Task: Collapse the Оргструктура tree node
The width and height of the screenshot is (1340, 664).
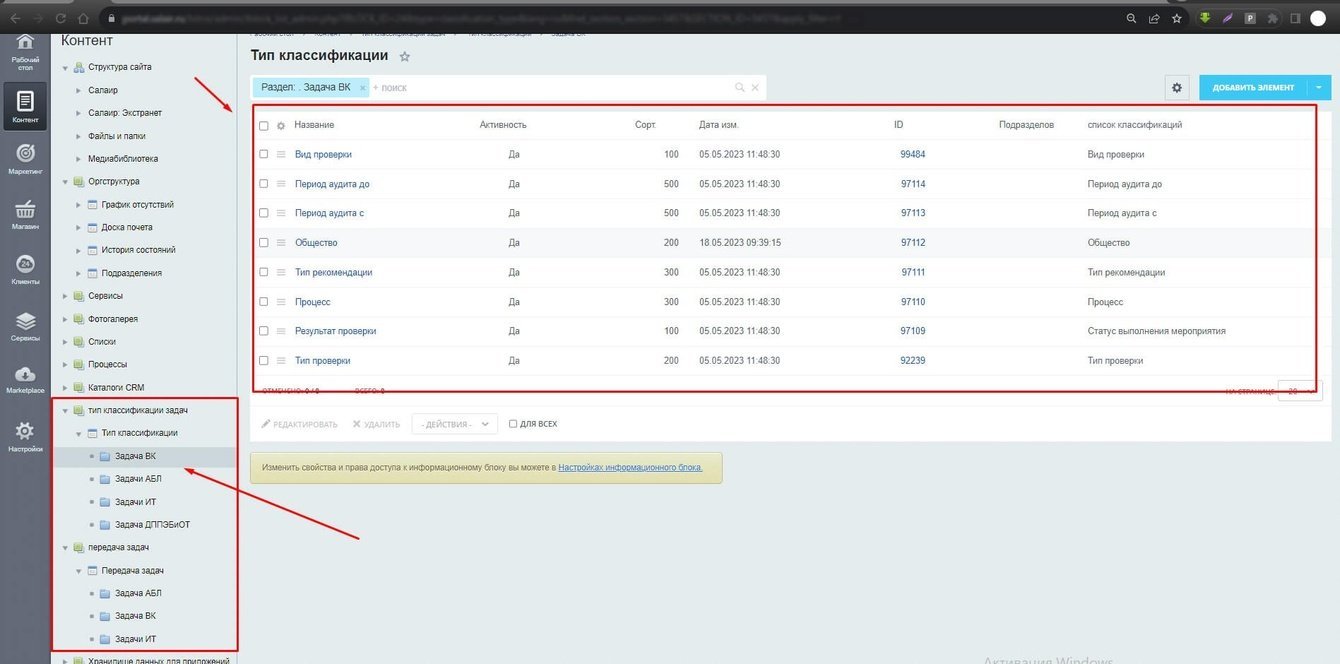Action: [65, 182]
